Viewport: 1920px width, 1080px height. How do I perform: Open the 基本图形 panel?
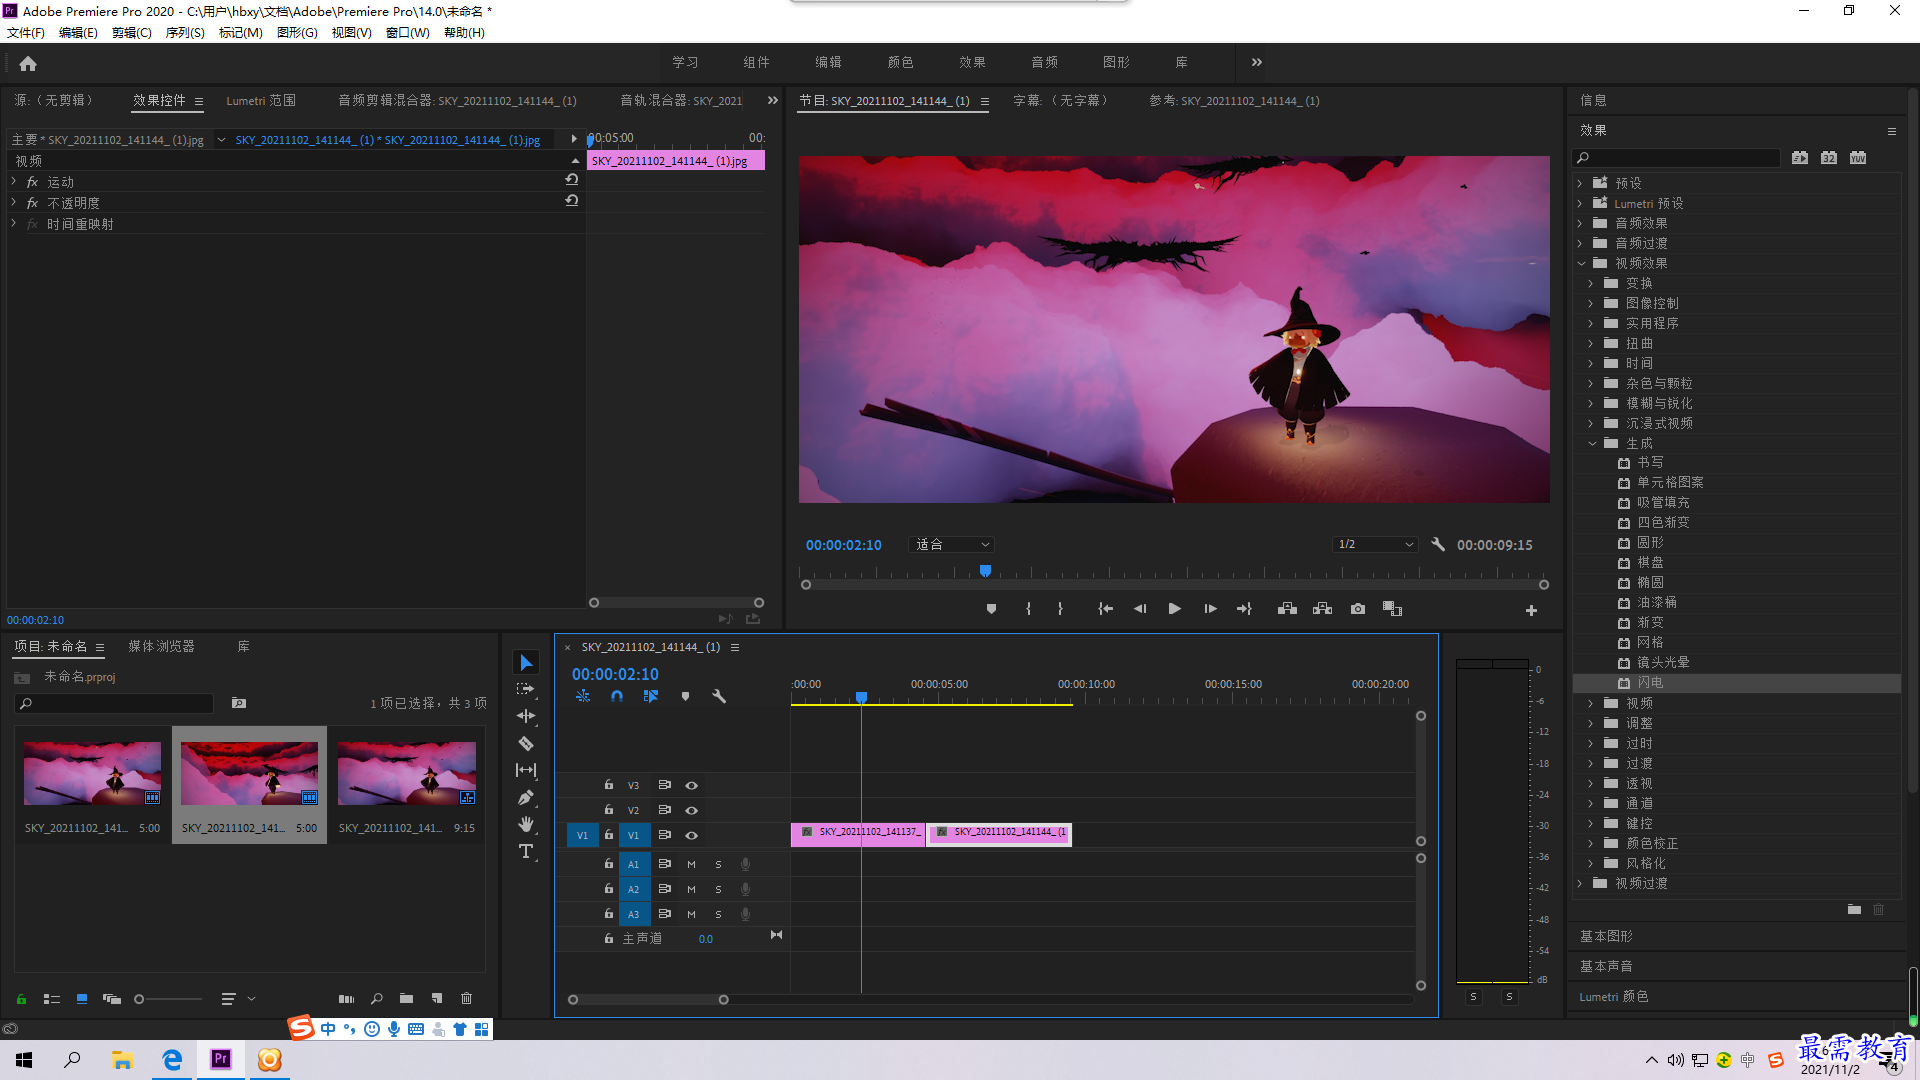(x=1606, y=937)
